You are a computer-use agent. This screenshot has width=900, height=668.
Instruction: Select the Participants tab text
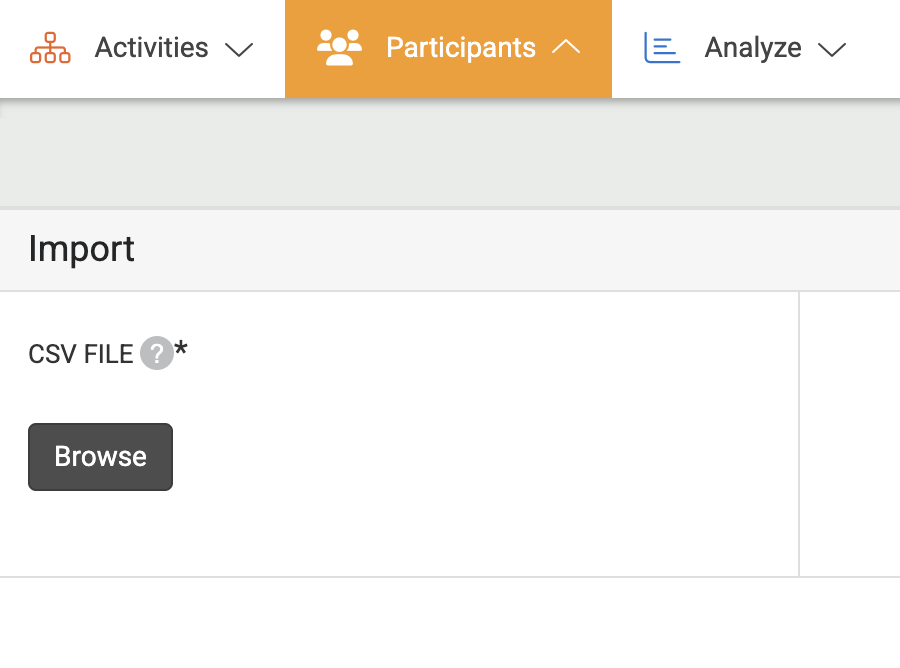[x=460, y=48]
